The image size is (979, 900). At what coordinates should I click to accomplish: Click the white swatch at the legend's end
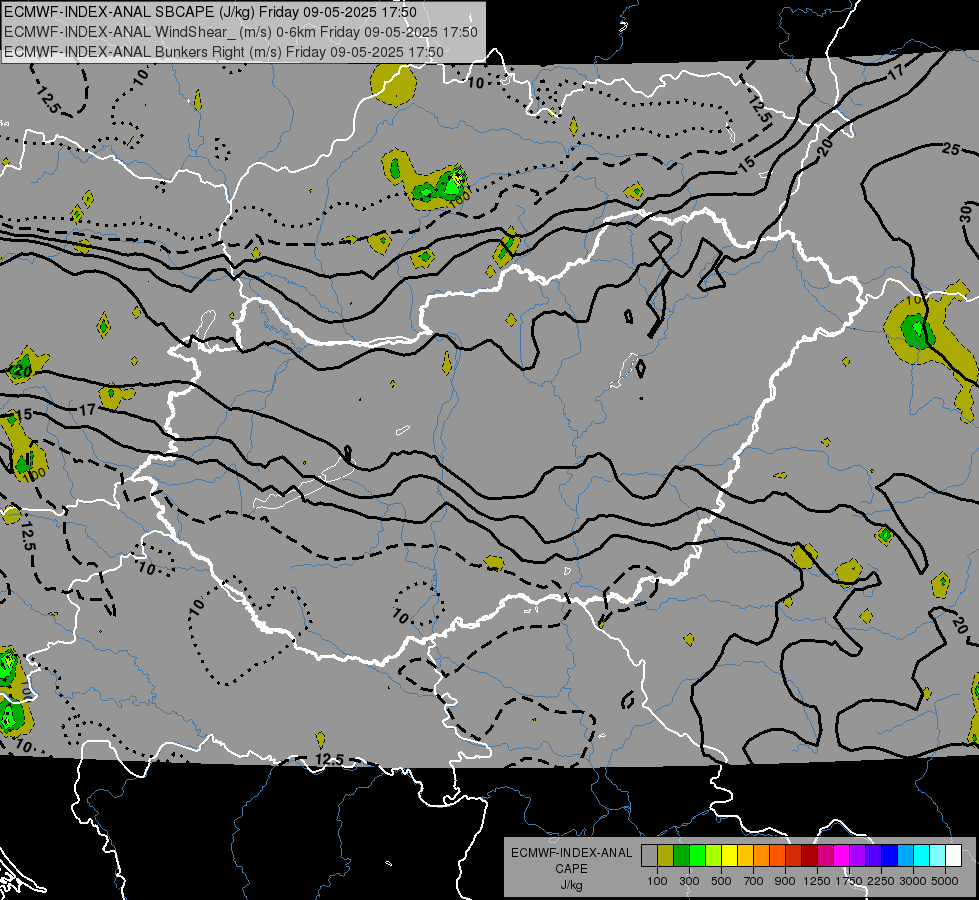953,856
